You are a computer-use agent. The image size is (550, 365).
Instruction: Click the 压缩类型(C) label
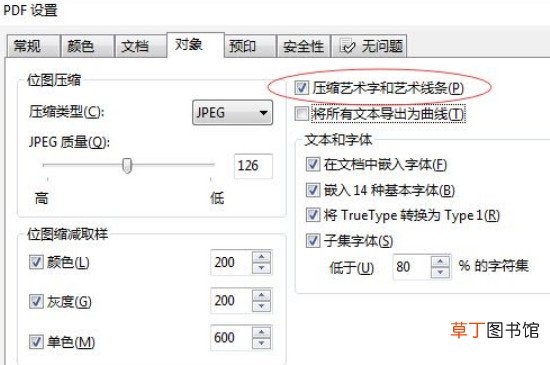click(67, 112)
